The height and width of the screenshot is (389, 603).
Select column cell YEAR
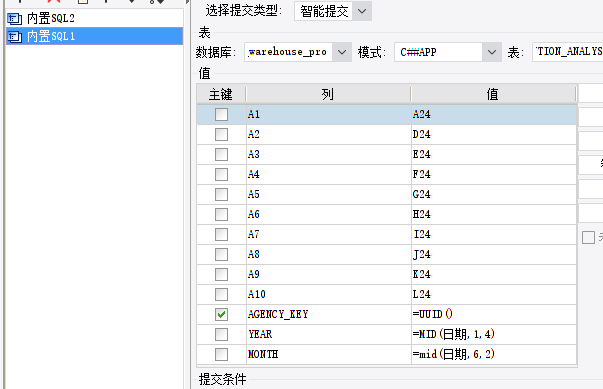pyautogui.click(x=328, y=334)
